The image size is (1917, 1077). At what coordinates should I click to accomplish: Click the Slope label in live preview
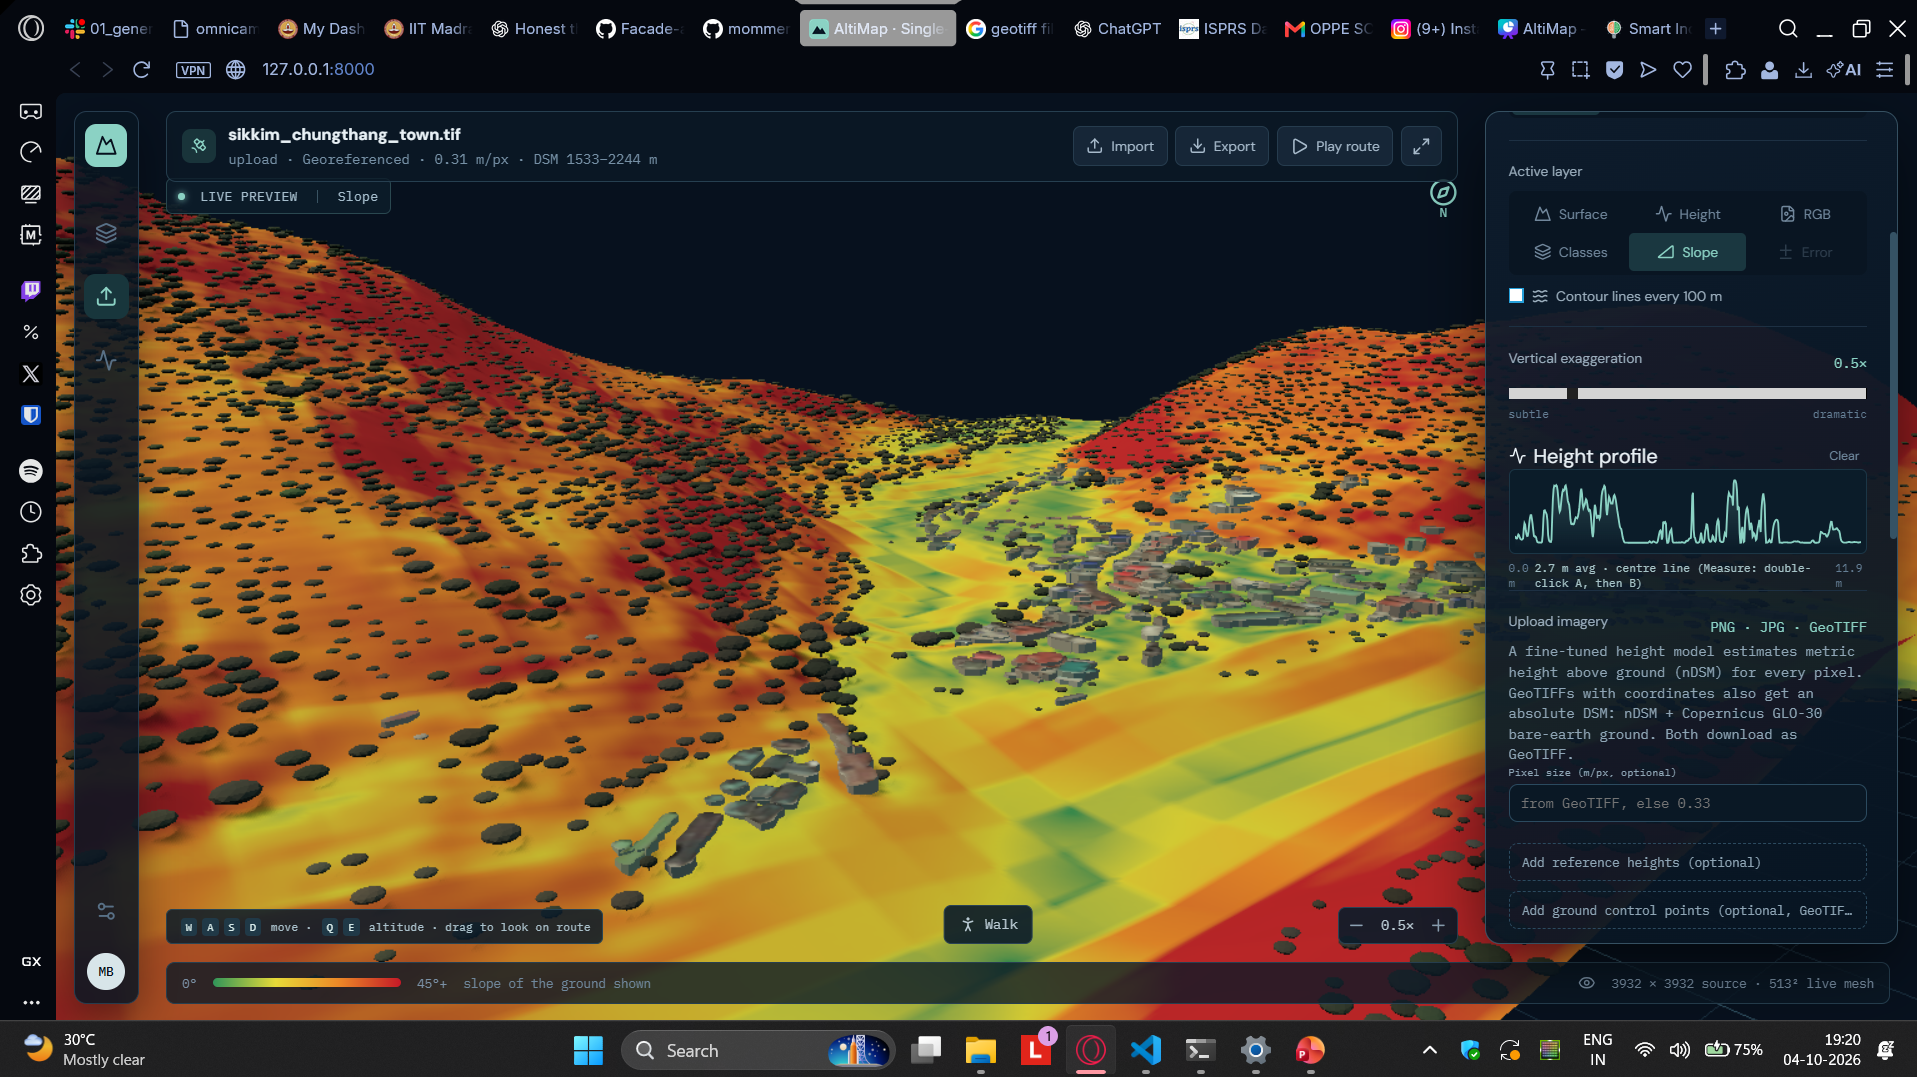357,197
